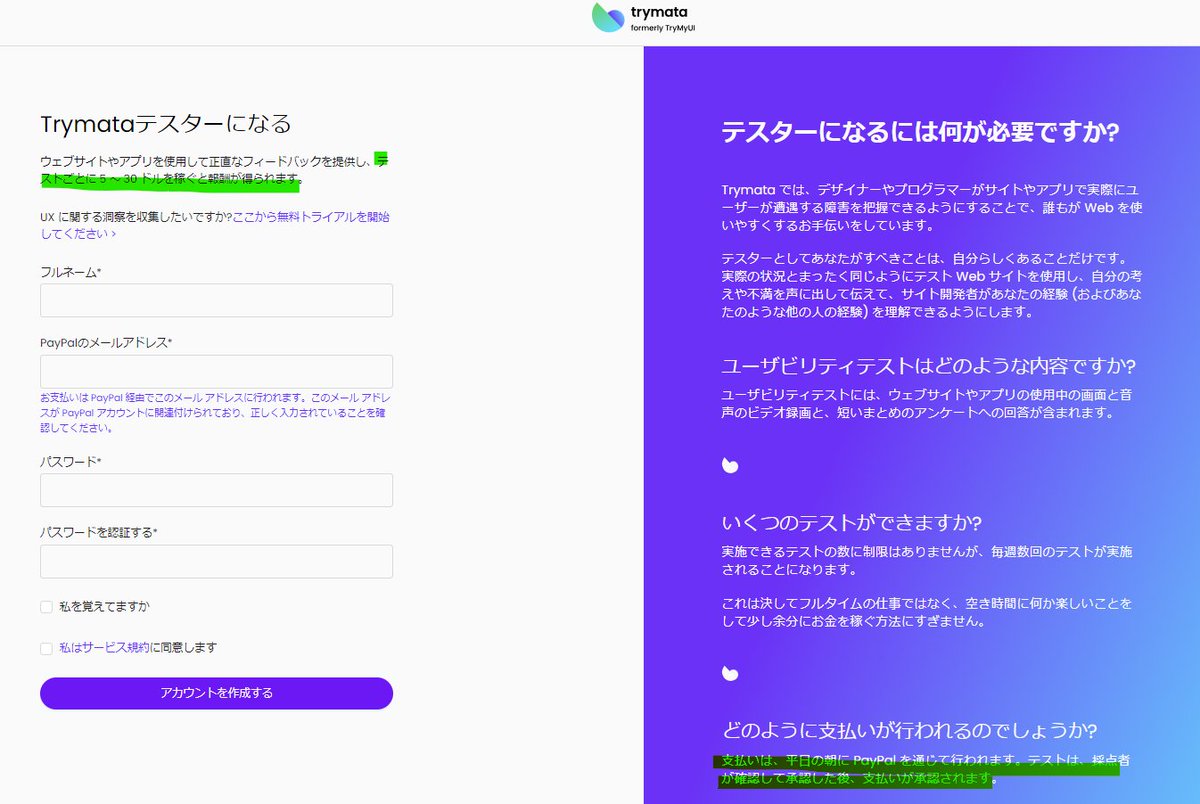Click the PayPalのメールアドレス input field

[x=216, y=371]
